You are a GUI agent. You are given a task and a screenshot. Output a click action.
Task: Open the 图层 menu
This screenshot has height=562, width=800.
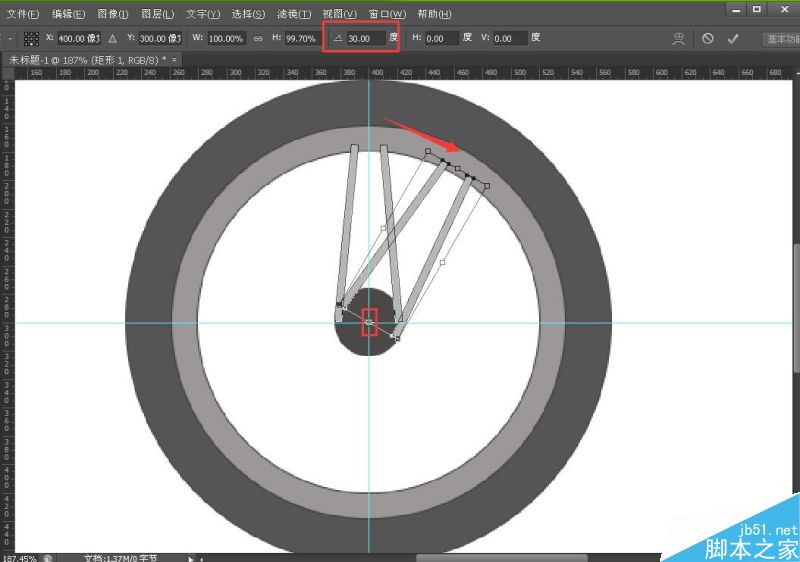157,14
